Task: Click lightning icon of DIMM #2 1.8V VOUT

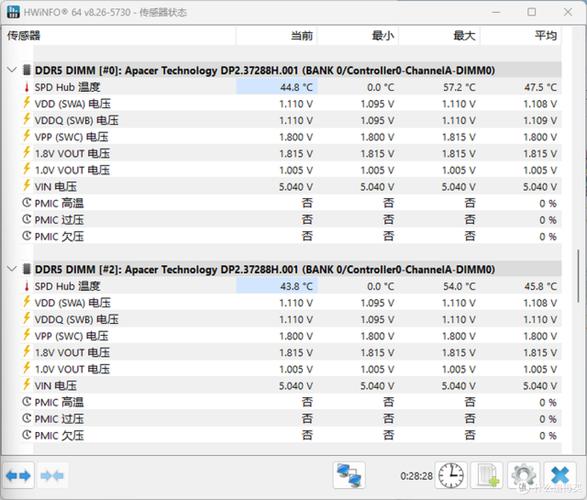Action: [27, 351]
